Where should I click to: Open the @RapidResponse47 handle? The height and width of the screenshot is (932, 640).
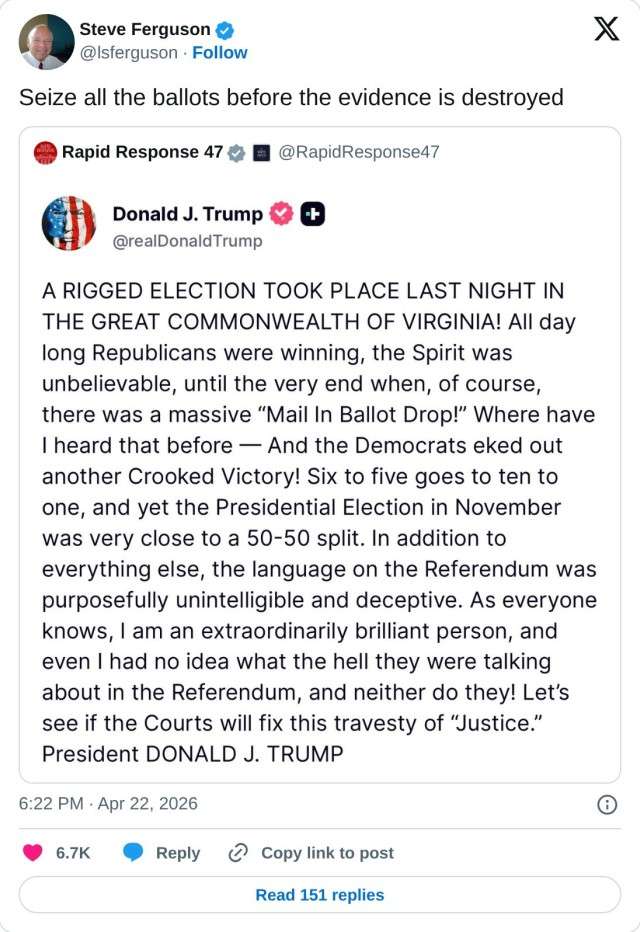358,152
